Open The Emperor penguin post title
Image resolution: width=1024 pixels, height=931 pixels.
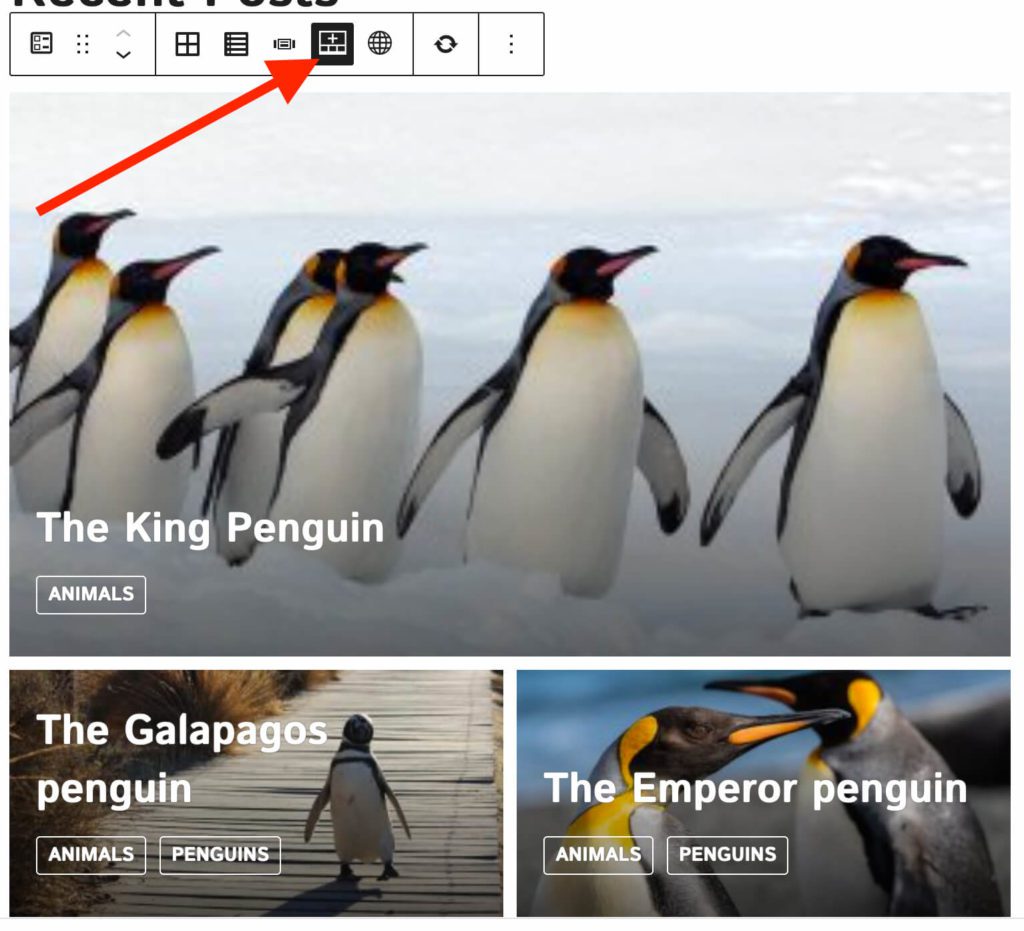[756, 788]
